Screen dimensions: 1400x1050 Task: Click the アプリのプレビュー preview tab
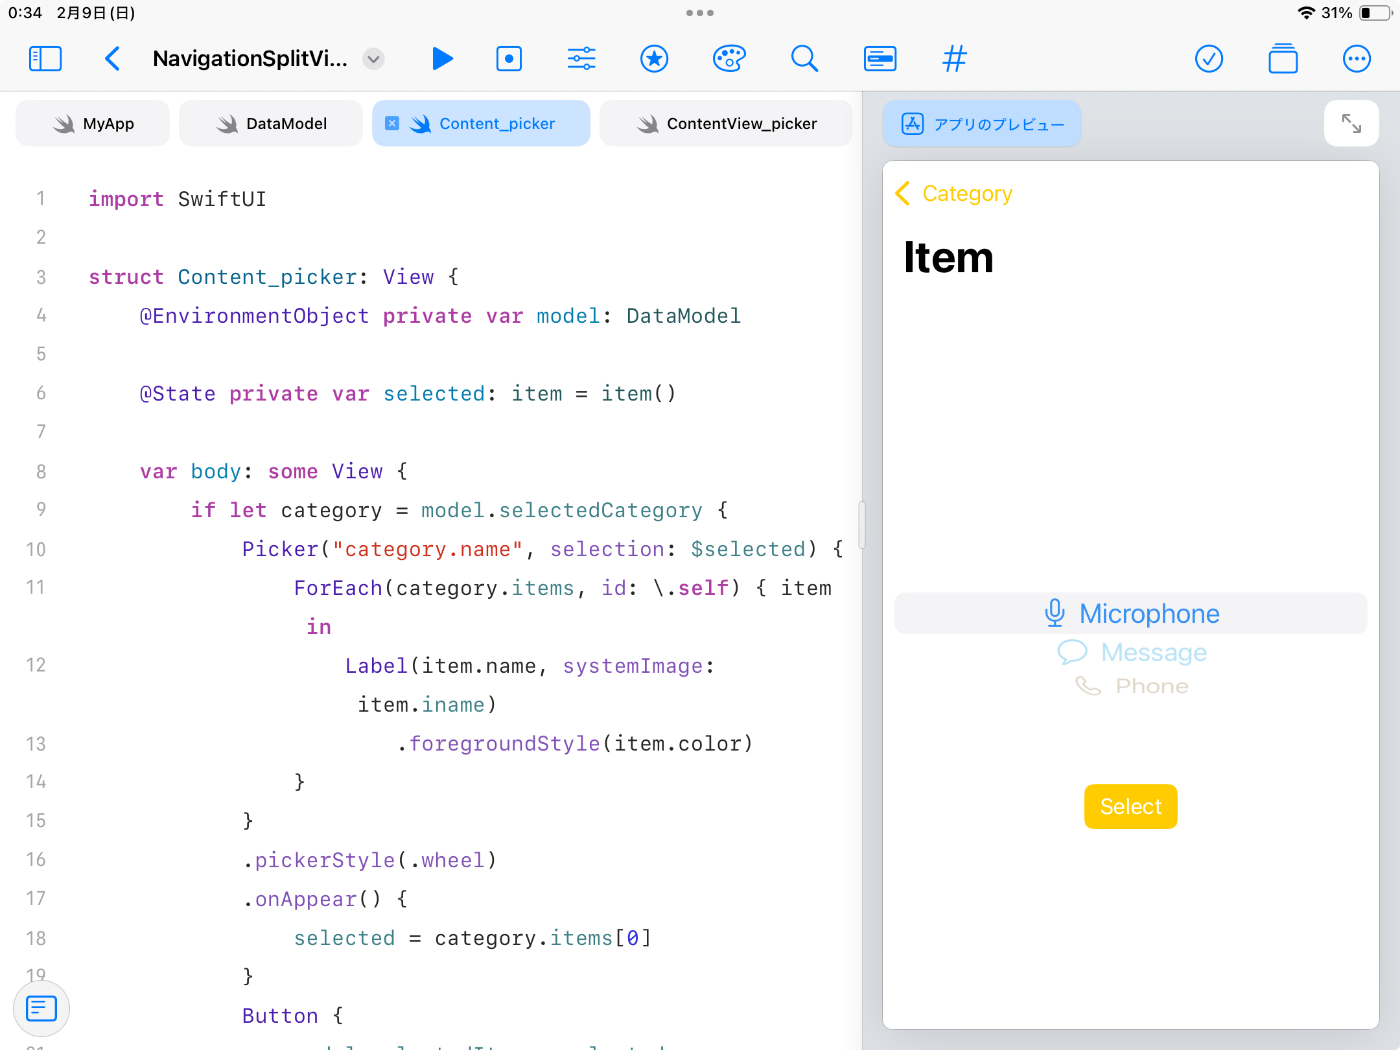coord(982,124)
